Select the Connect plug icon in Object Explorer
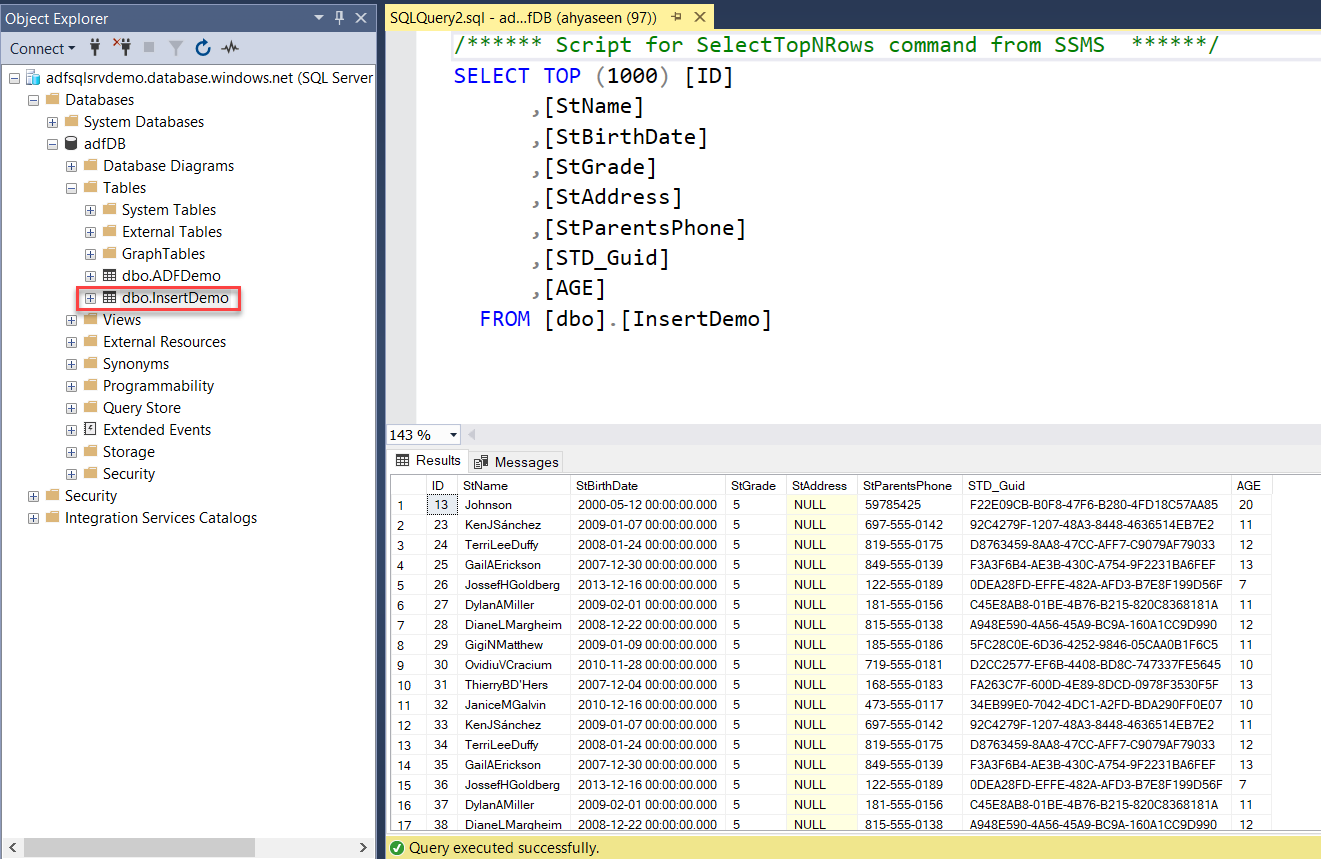This screenshot has height=859, width=1321. (96, 48)
